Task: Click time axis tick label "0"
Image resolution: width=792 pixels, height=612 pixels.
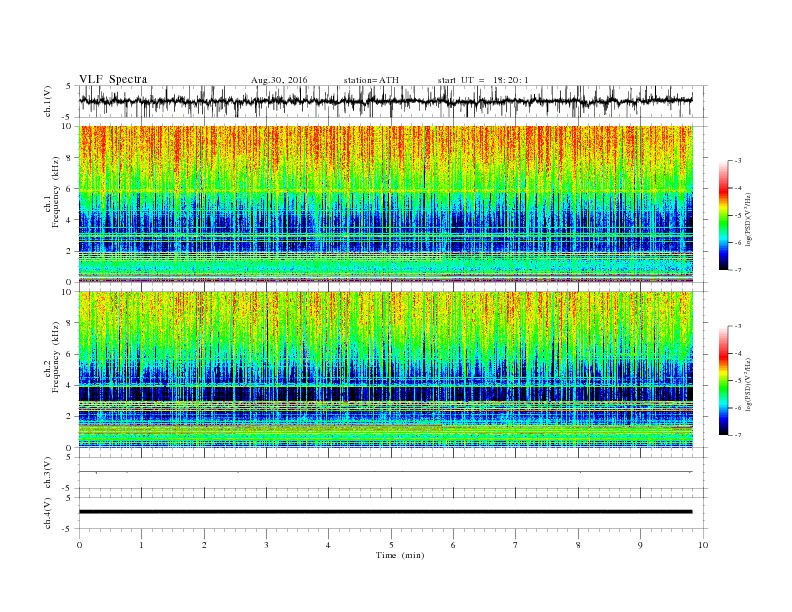Action: pyautogui.click(x=79, y=545)
